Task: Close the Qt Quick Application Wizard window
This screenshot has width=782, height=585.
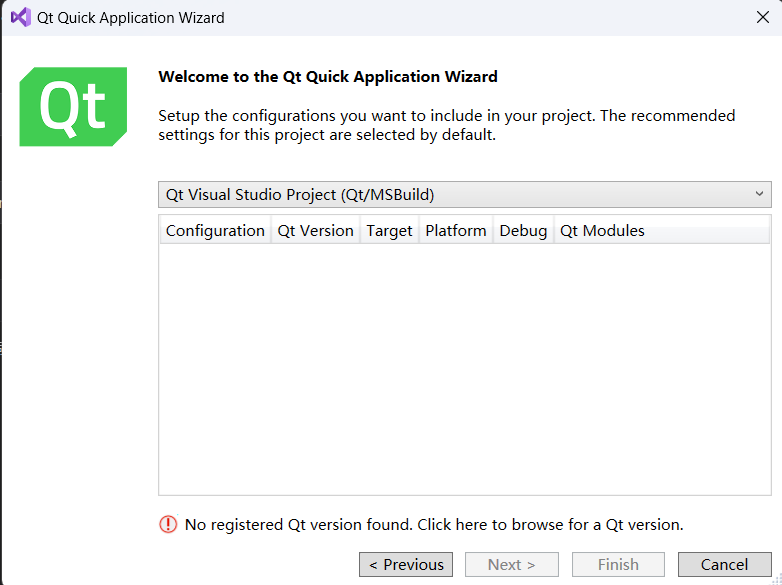Action: click(x=762, y=17)
